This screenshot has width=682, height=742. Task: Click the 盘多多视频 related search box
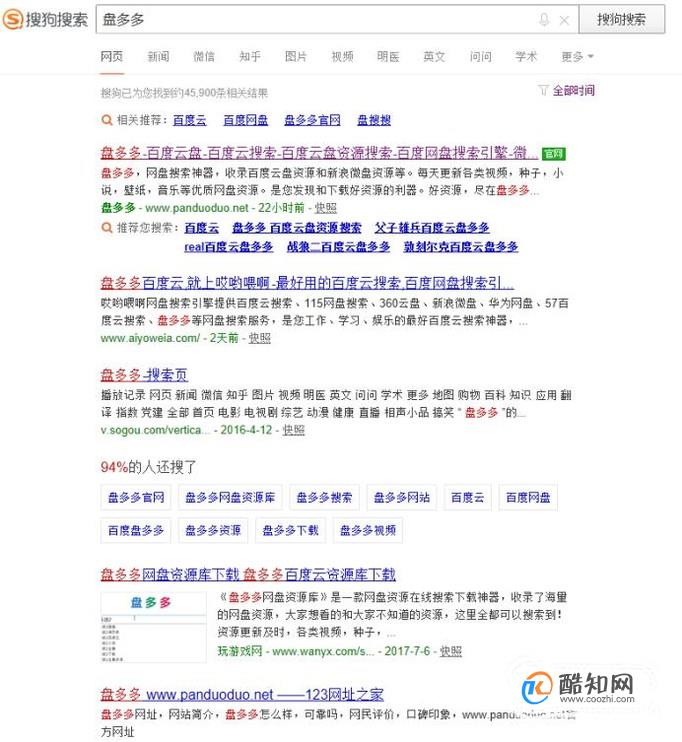click(368, 530)
